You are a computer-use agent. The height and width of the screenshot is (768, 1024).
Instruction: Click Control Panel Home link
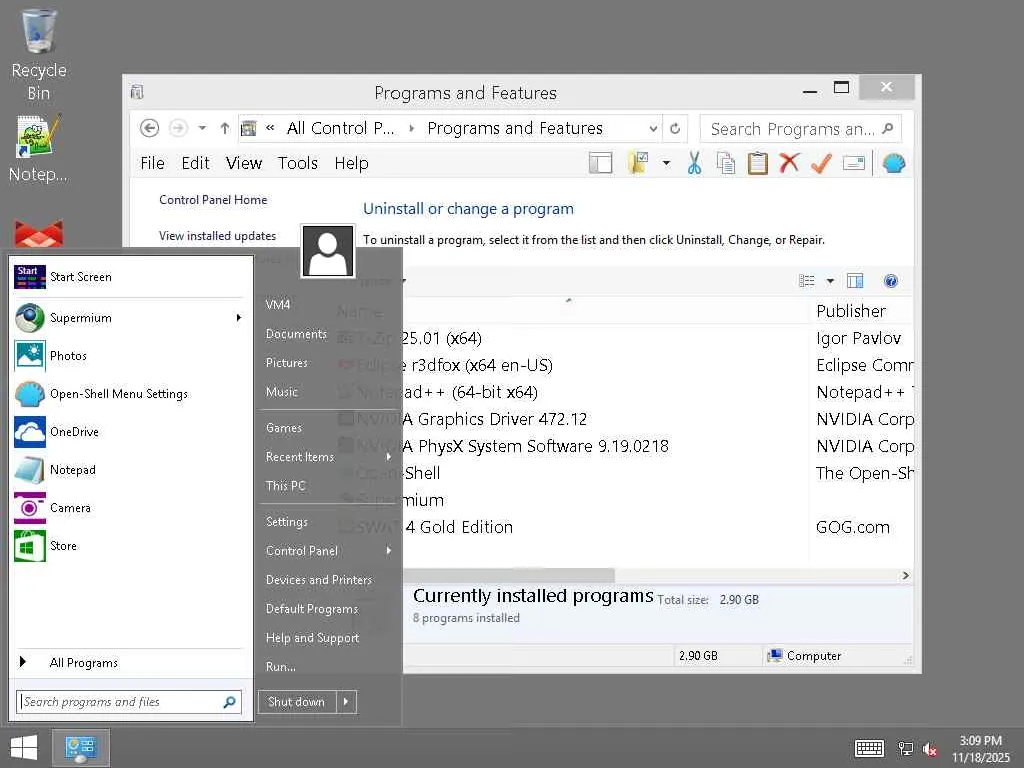[x=213, y=200]
